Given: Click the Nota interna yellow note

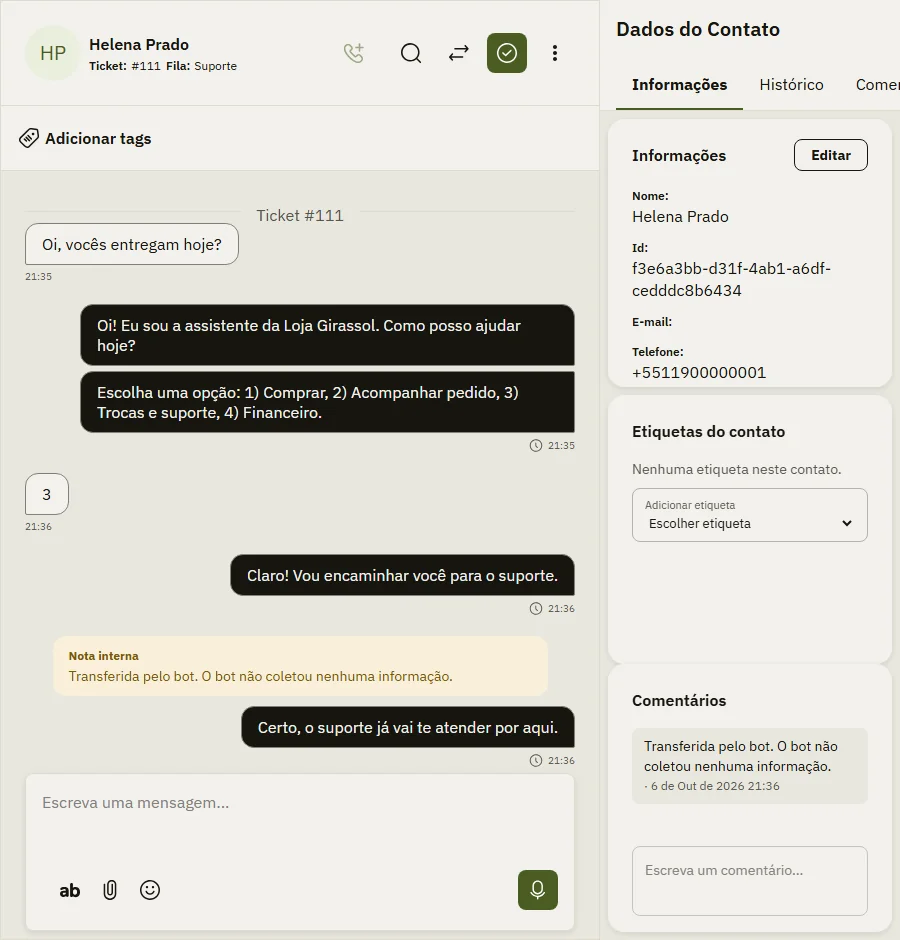Looking at the screenshot, I should click(300, 667).
